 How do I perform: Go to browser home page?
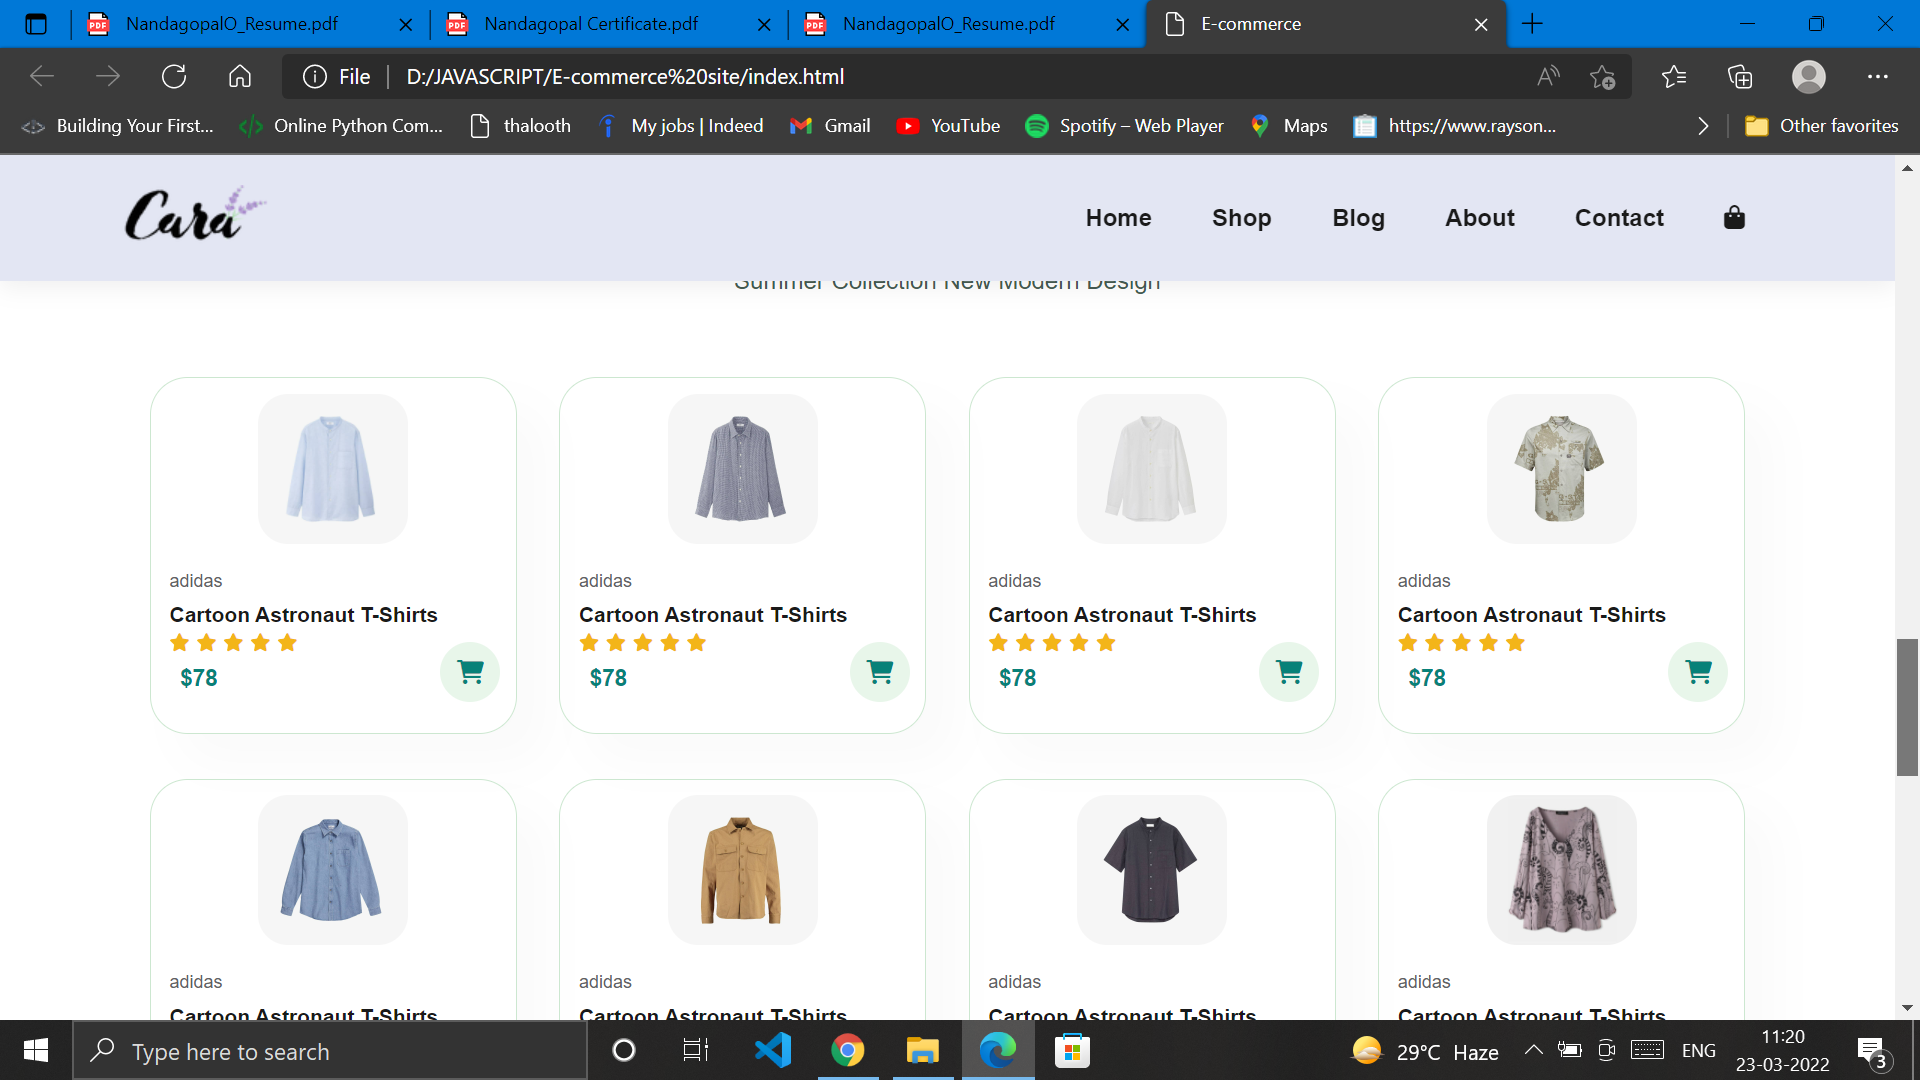[x=240, y=76]
